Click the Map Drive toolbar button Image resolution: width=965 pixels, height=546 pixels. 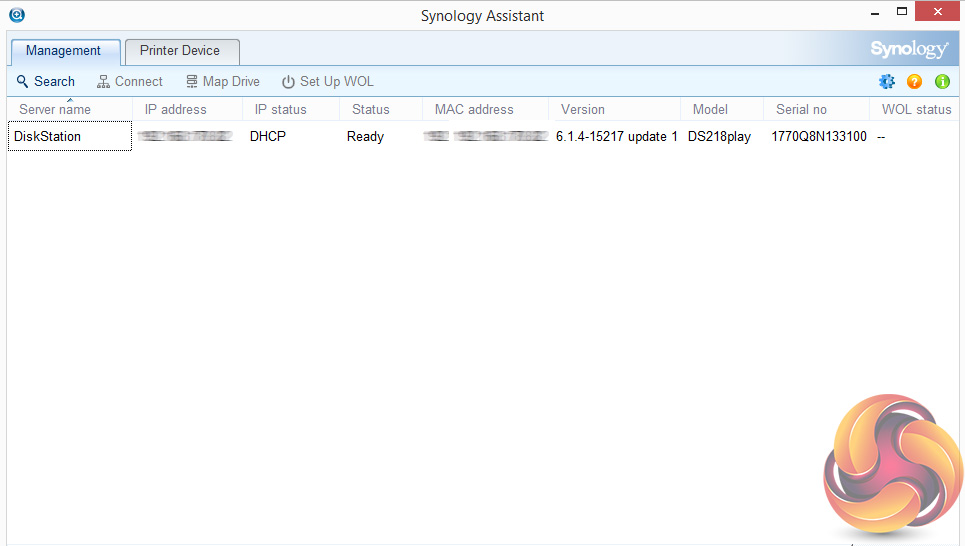223,81
